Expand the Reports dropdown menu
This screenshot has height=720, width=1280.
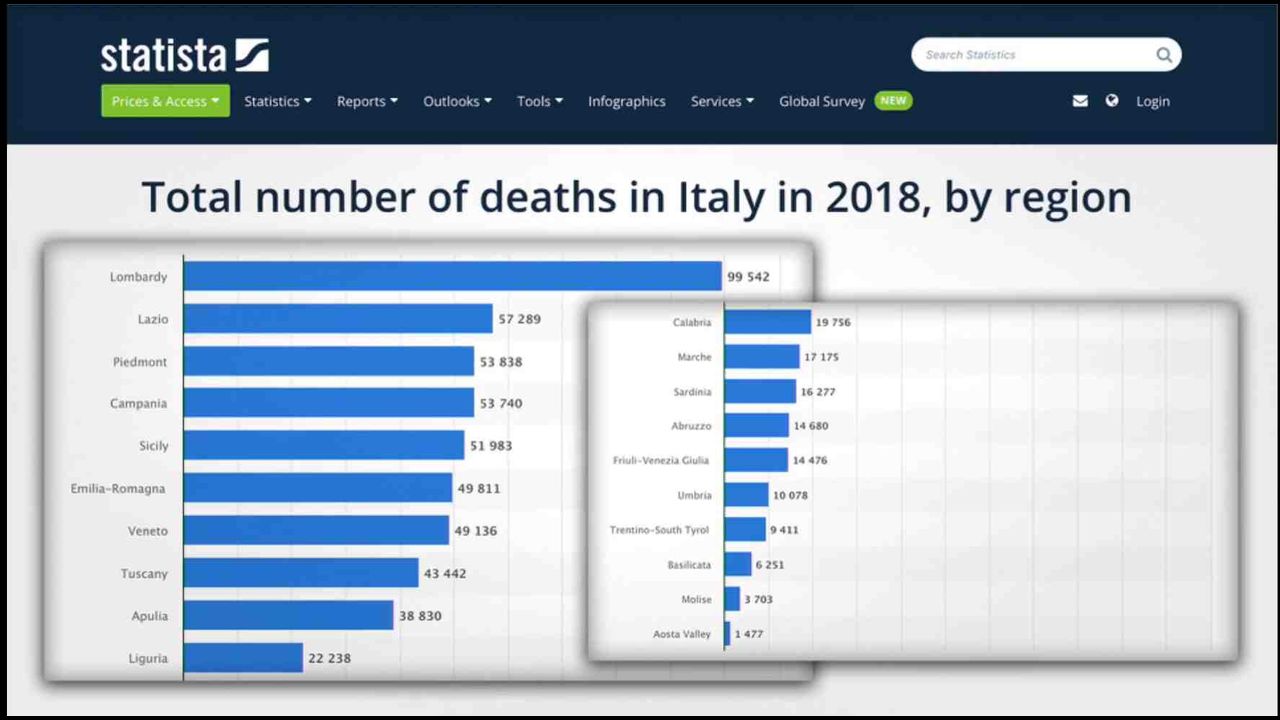[x=367, y=101]
